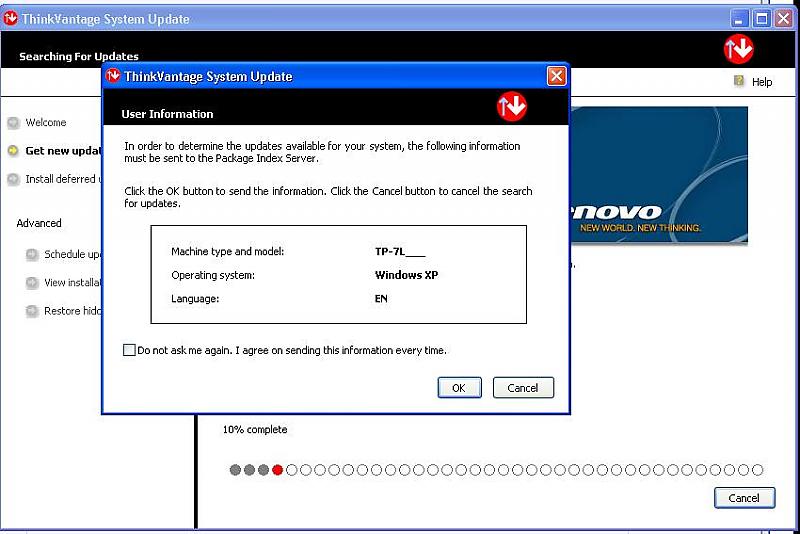This screenshot has width=800, height=534.
Task: Open the Help link
Action: click(762, 82)
